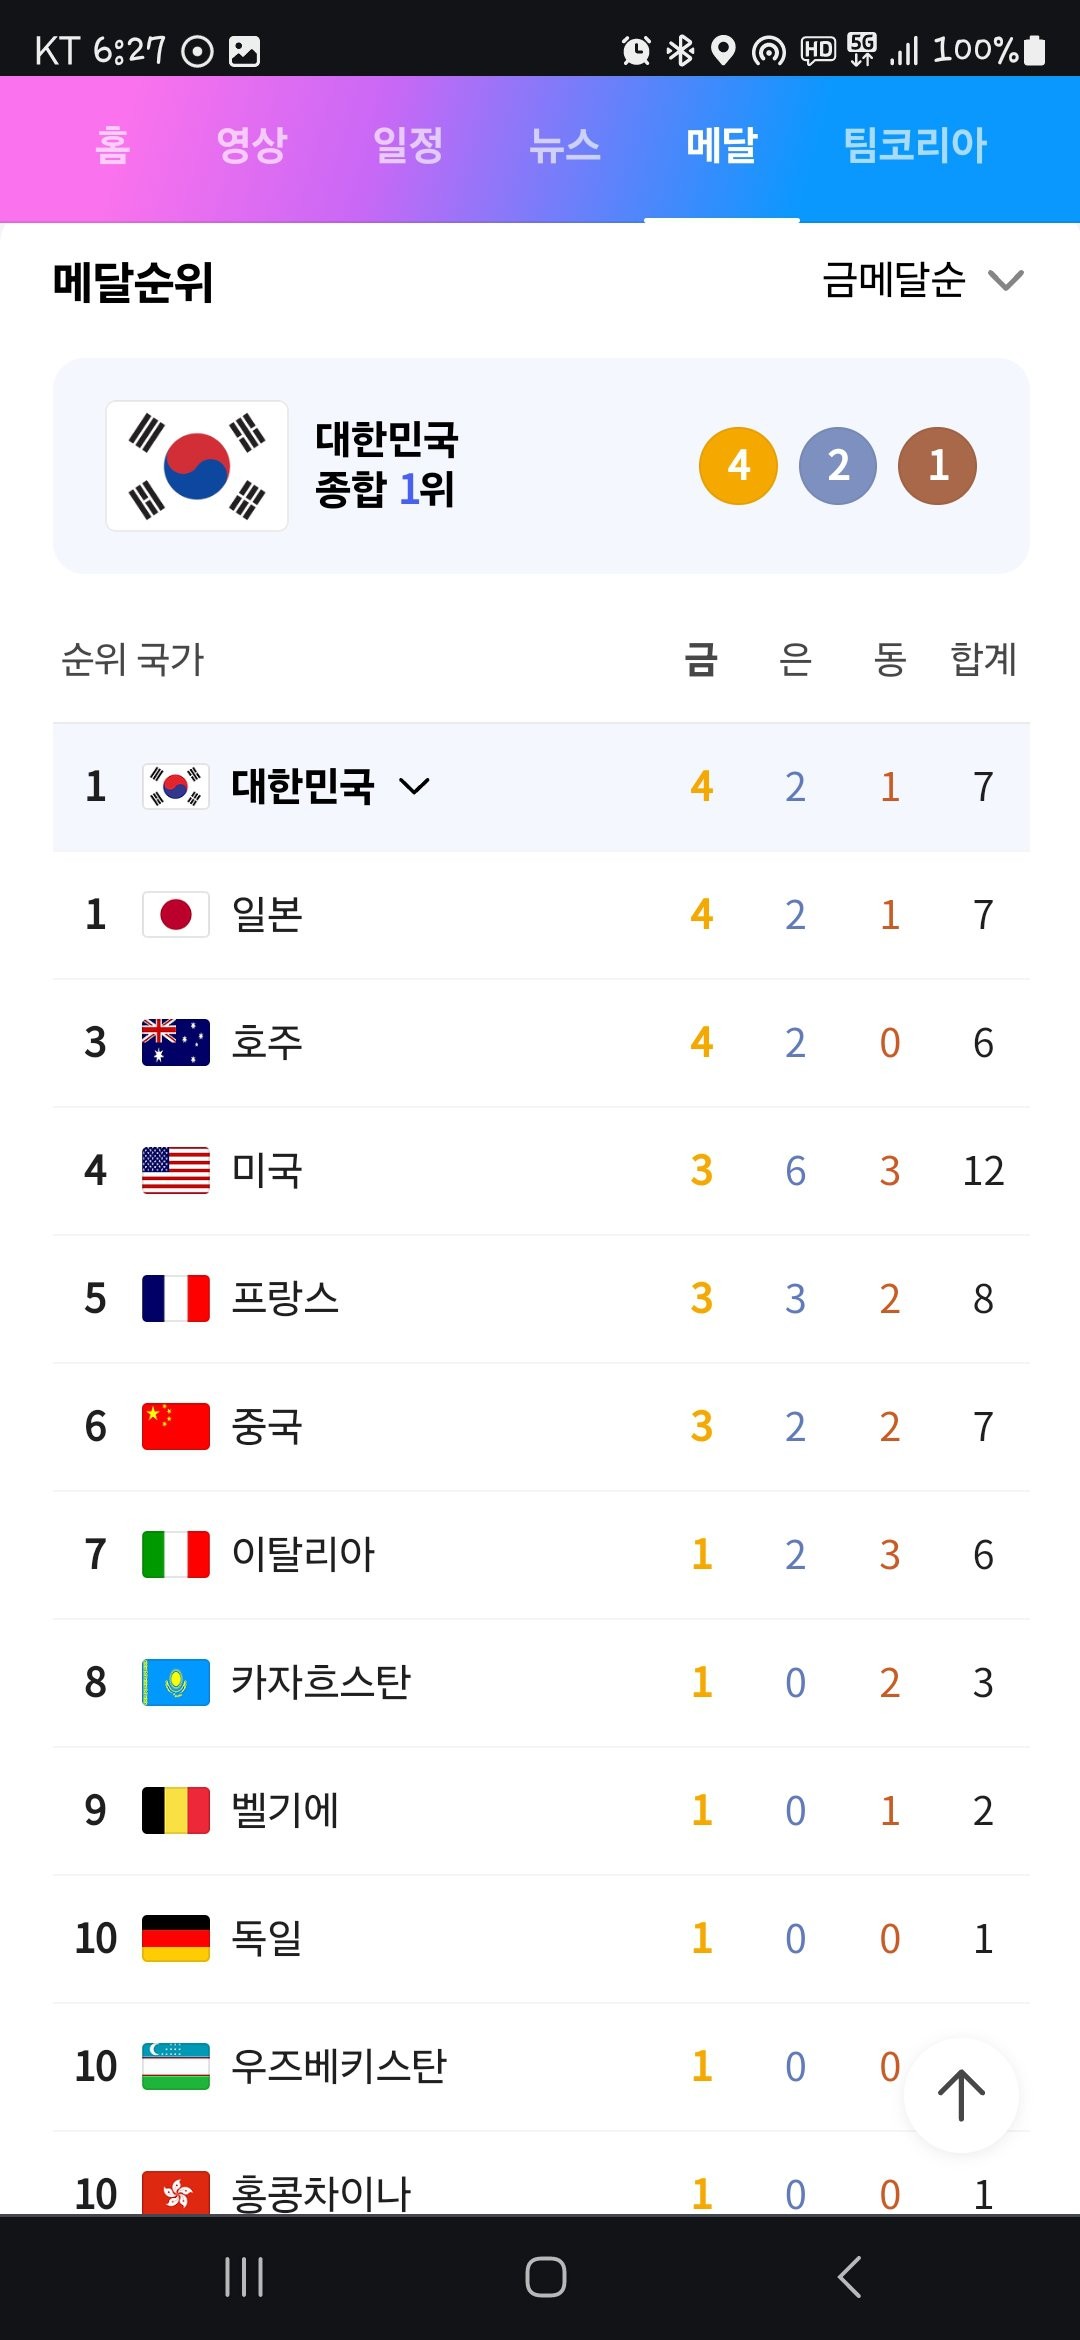Tap the 금 column header
The height and width of the screenshot is (2340, 1080).
point(701,659)
